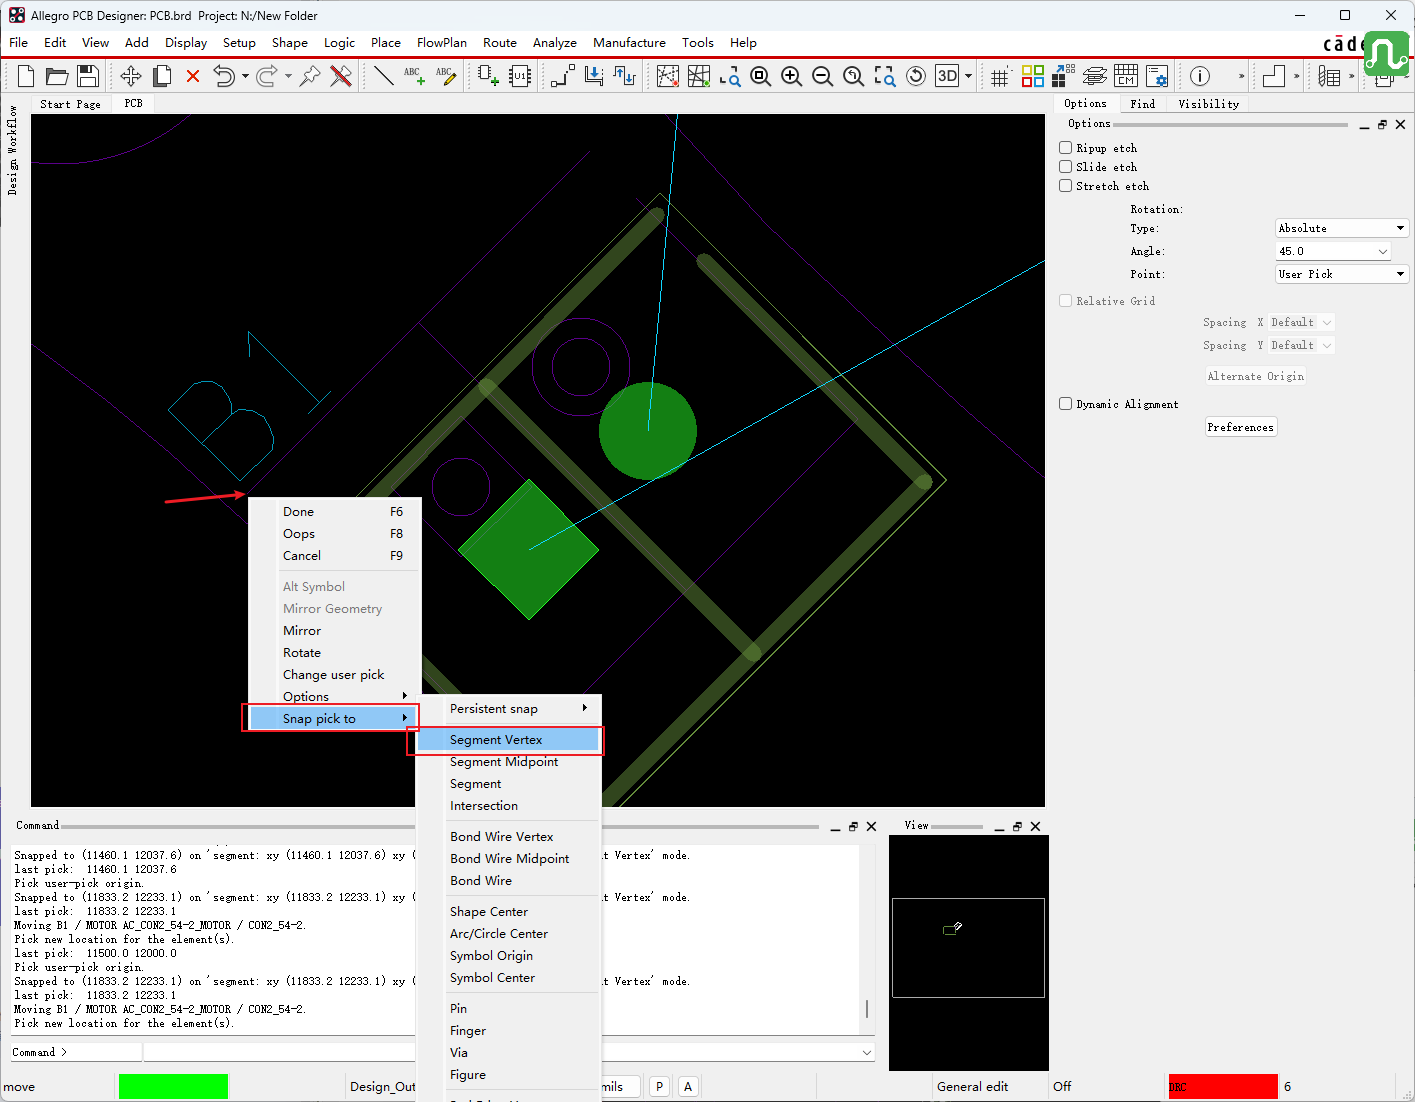Click the Add Connect route icon
1415x1102 pixels.
click(563, 76)
